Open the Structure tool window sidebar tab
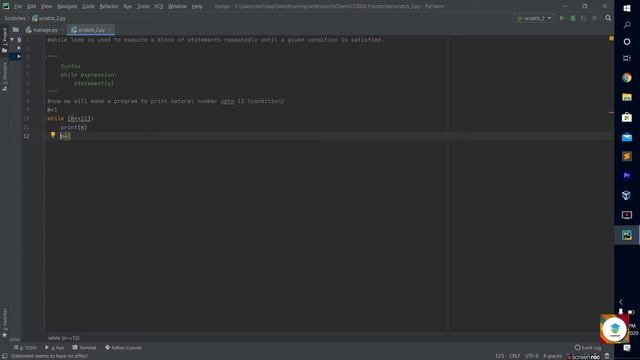The image size is (640, 360). [x=4, y=77]
